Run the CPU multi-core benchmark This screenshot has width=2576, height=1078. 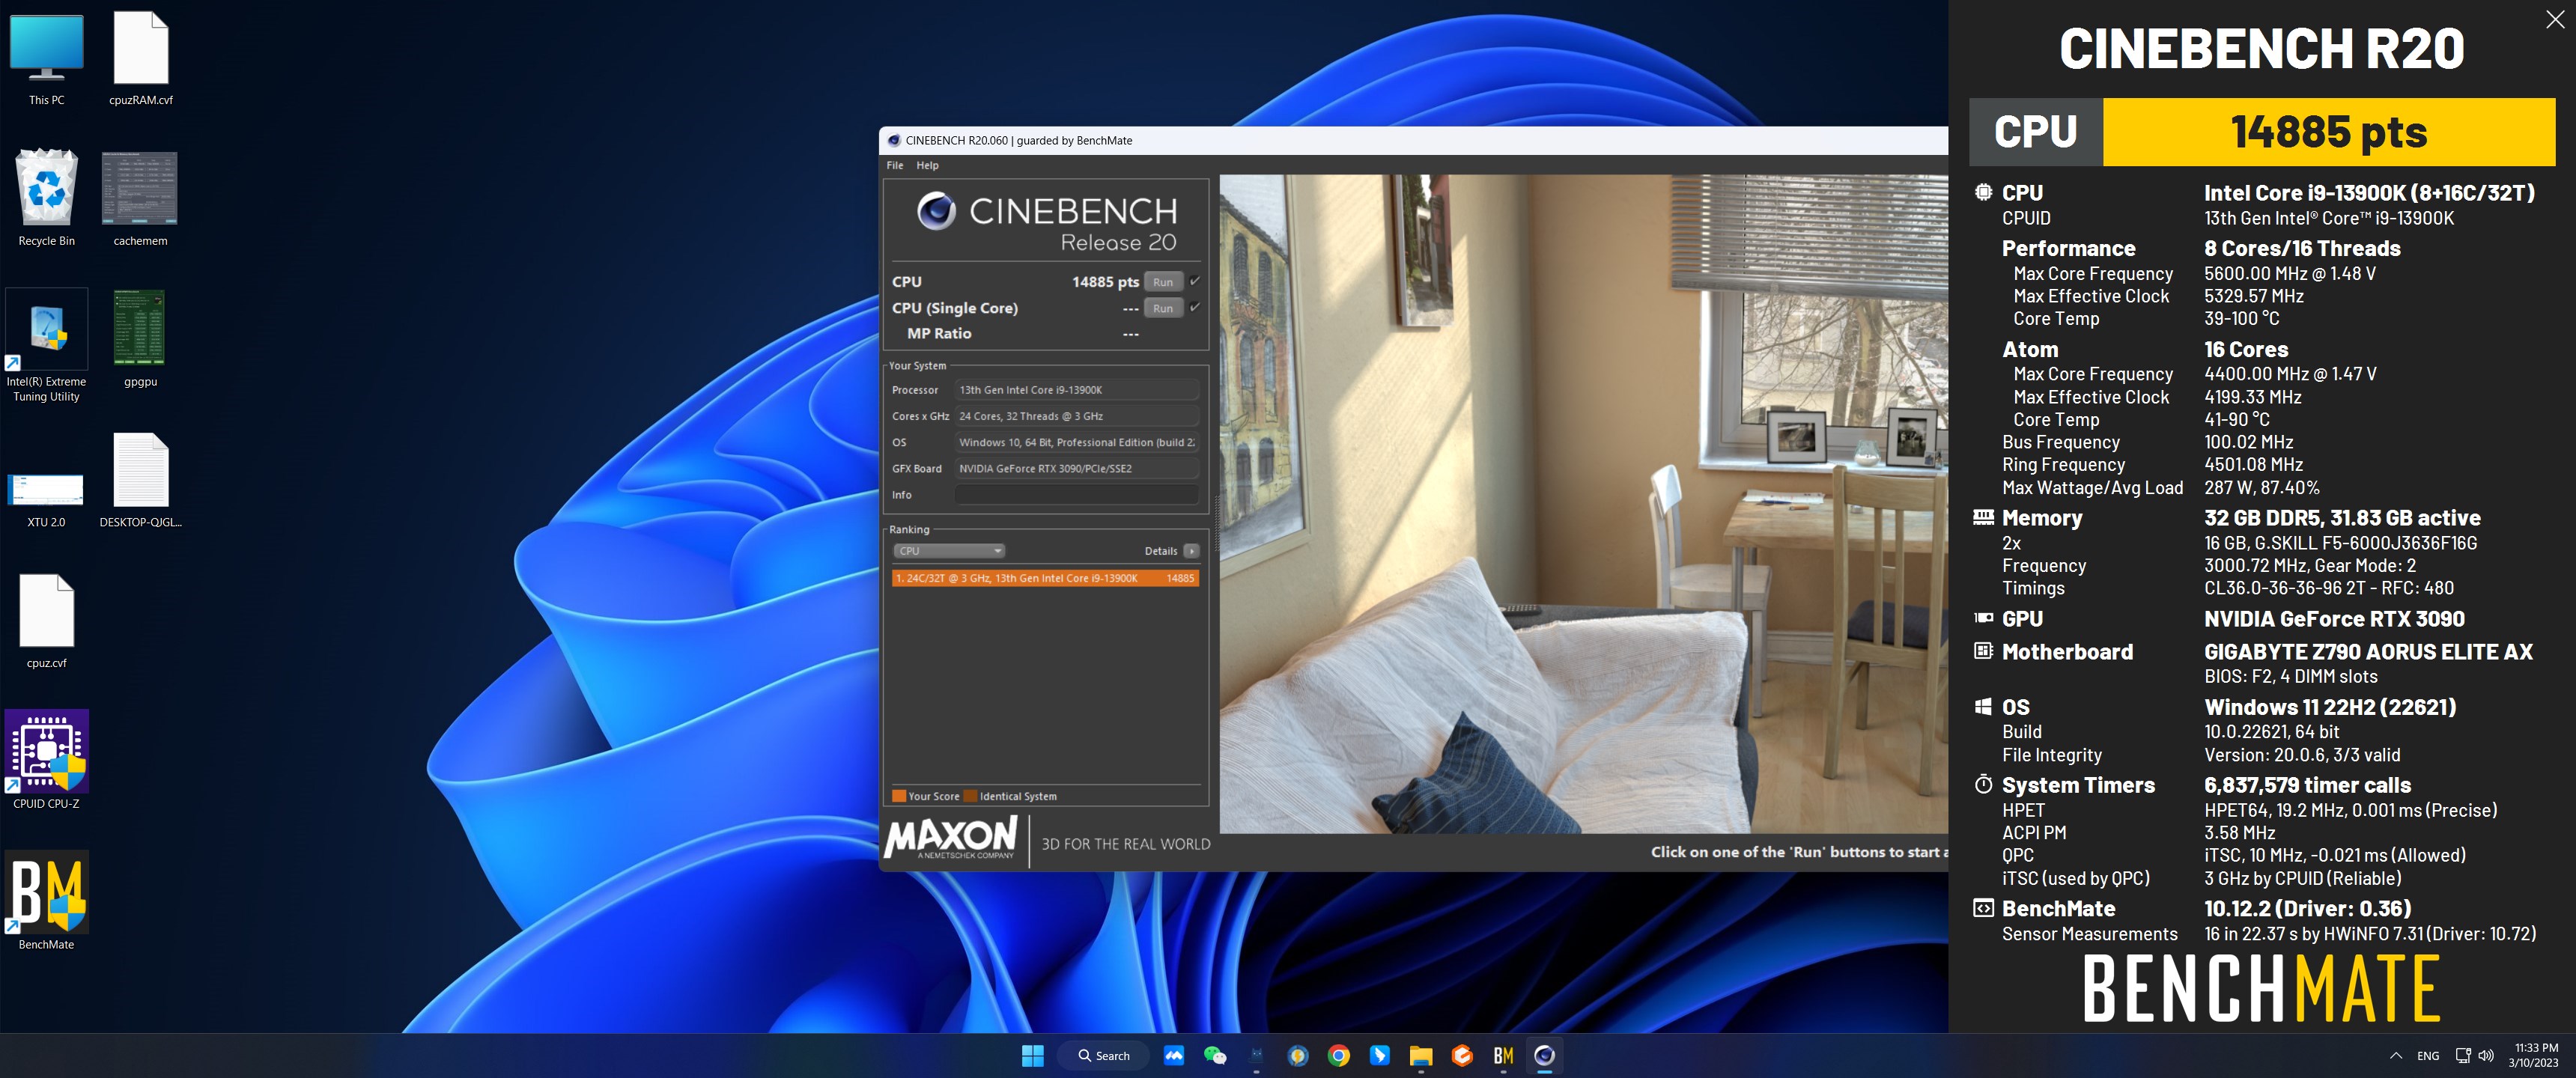pyautogui.click(x=1162, y=282)
